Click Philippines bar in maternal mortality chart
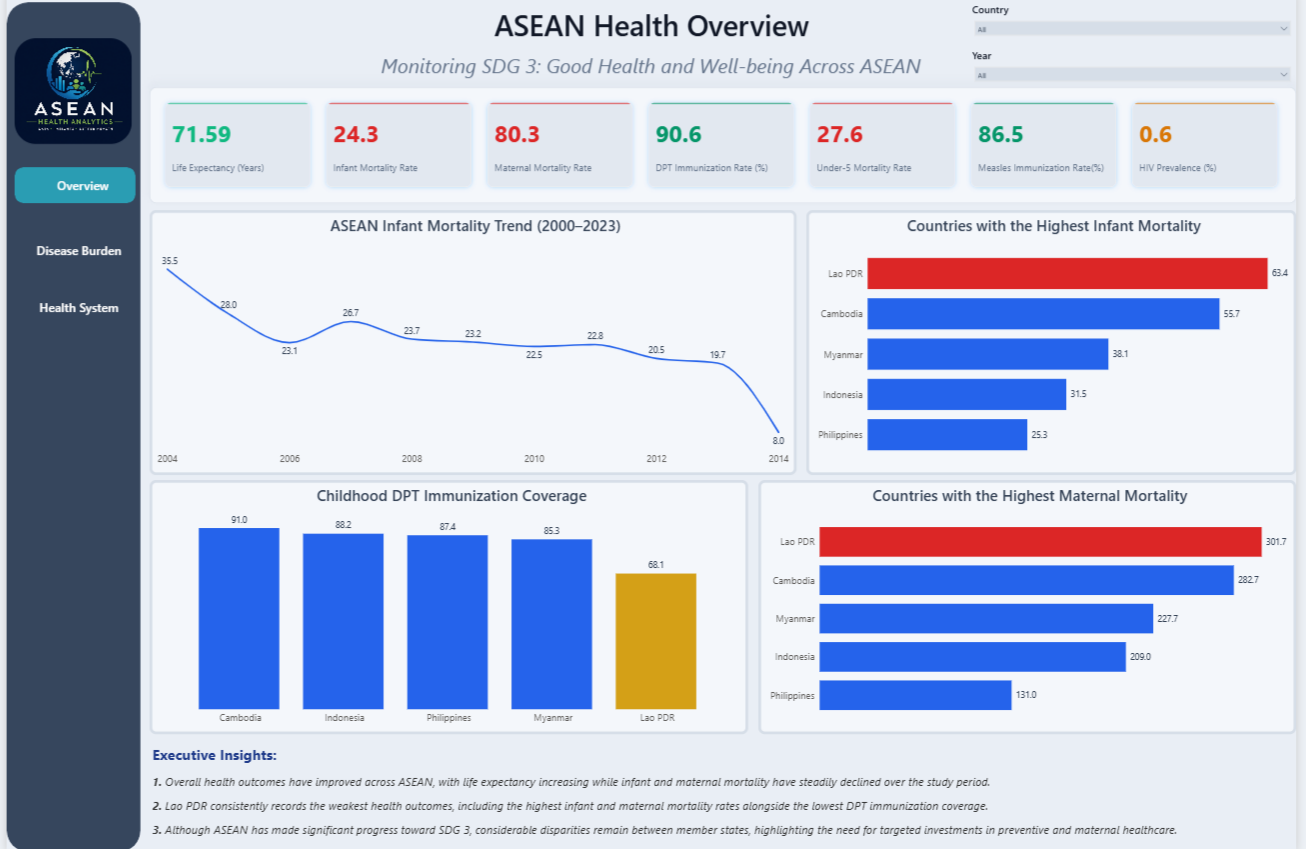Image resolution: width=1306 pixels, height=849 pixels. (915, 696)
